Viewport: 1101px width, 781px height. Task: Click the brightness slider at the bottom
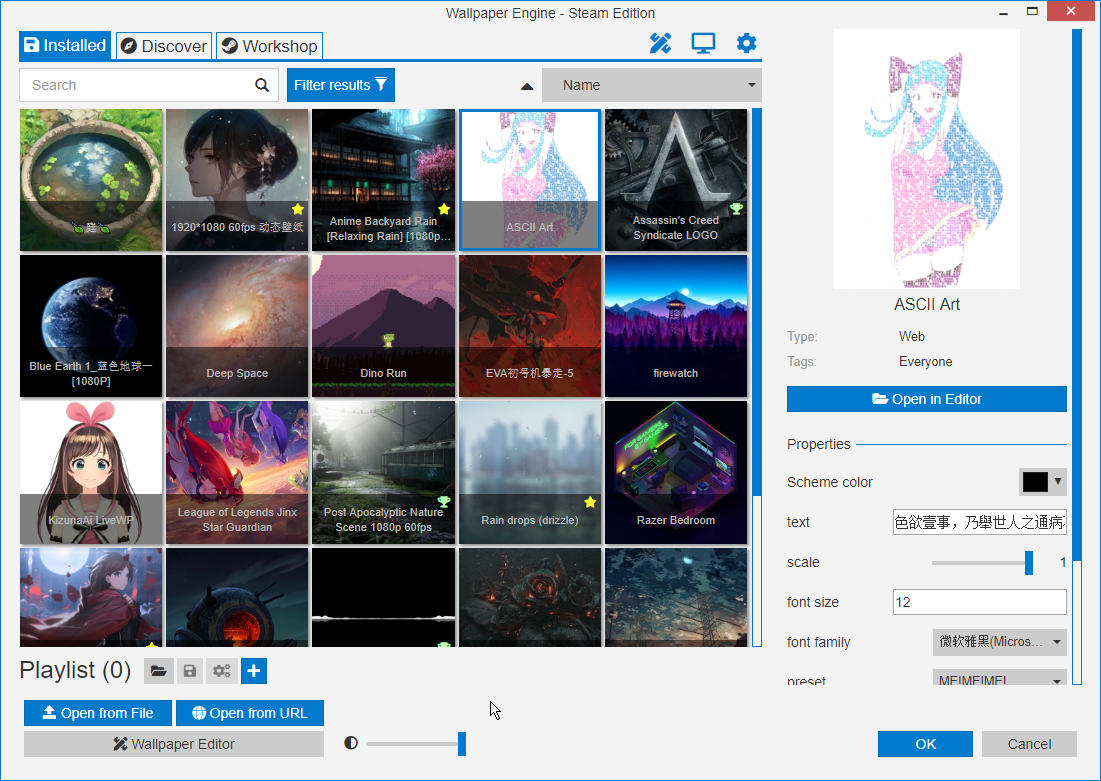414,744
